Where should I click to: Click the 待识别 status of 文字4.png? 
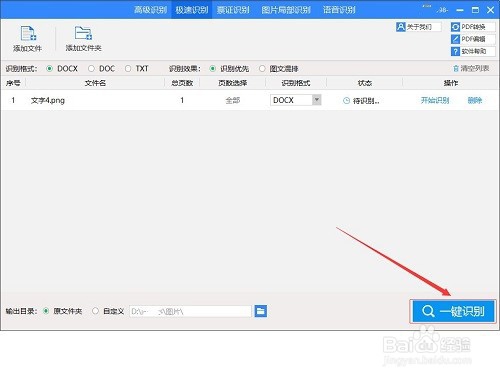click(361, 100)
